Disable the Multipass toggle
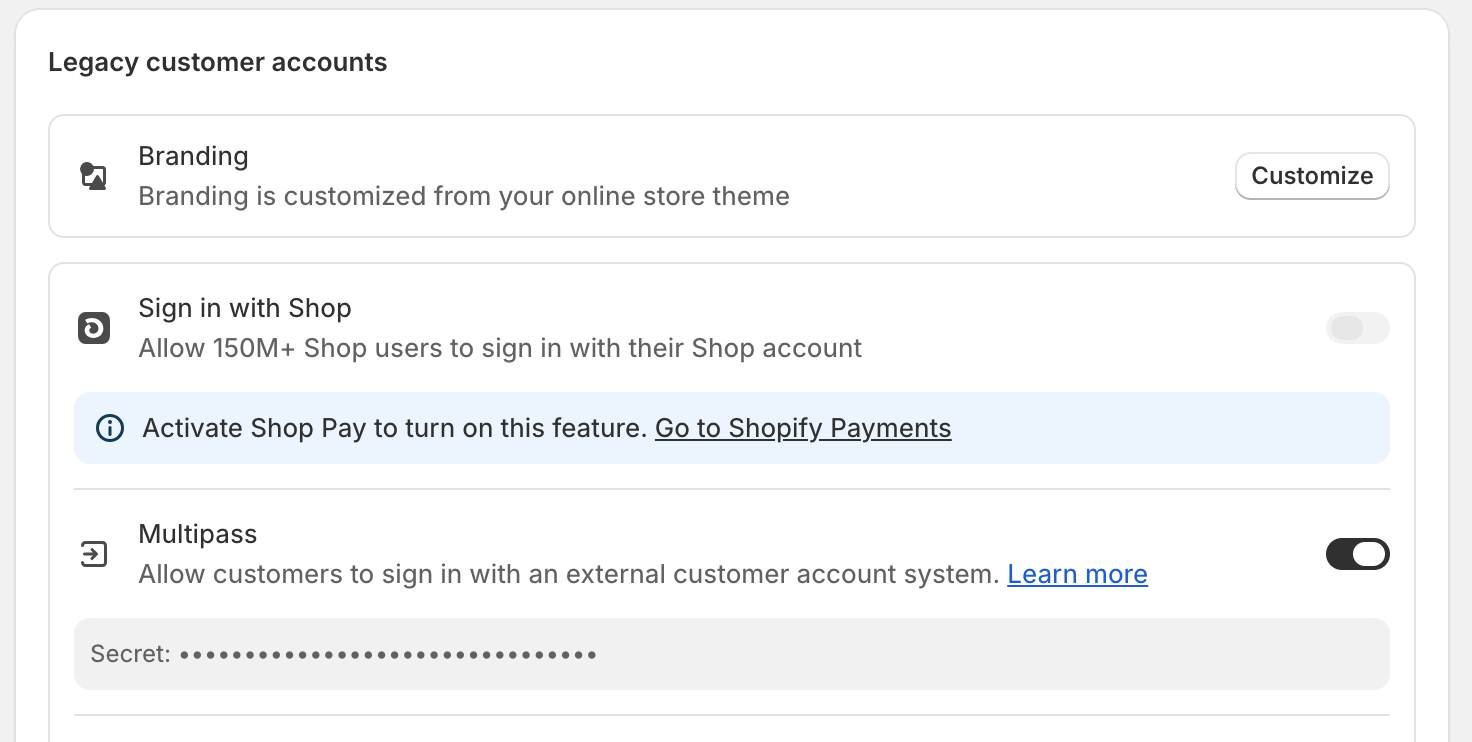The height and width of the screenshot is (742, 1472). (1357, 554)
